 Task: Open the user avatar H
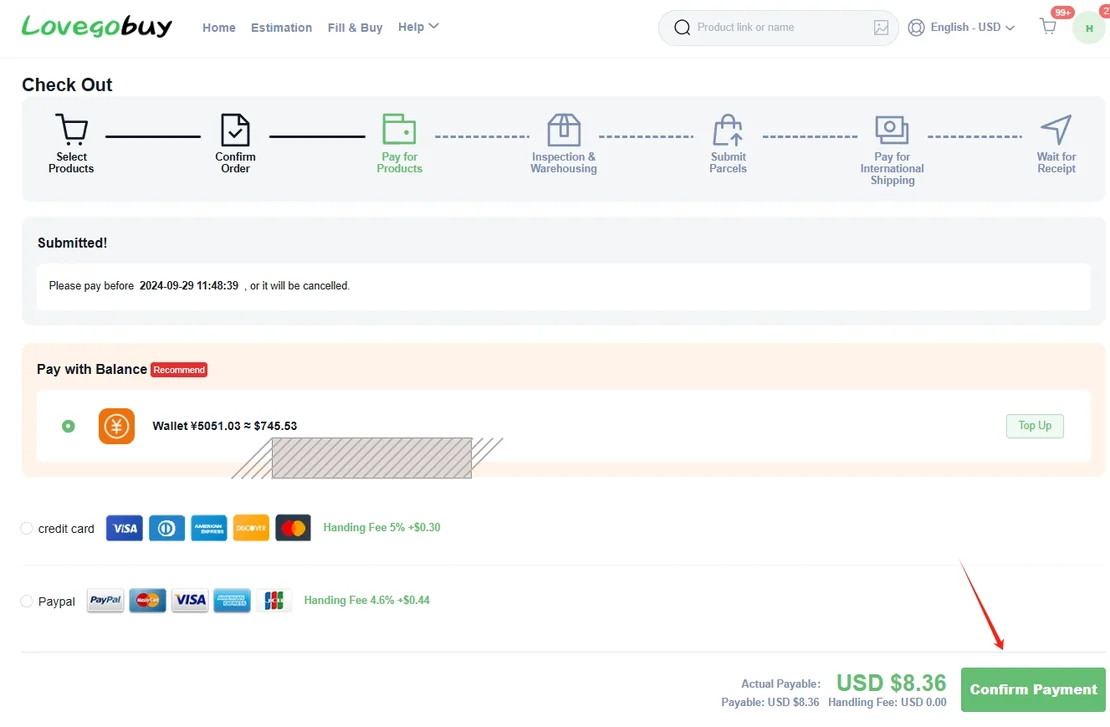[x=1089, y=28]
